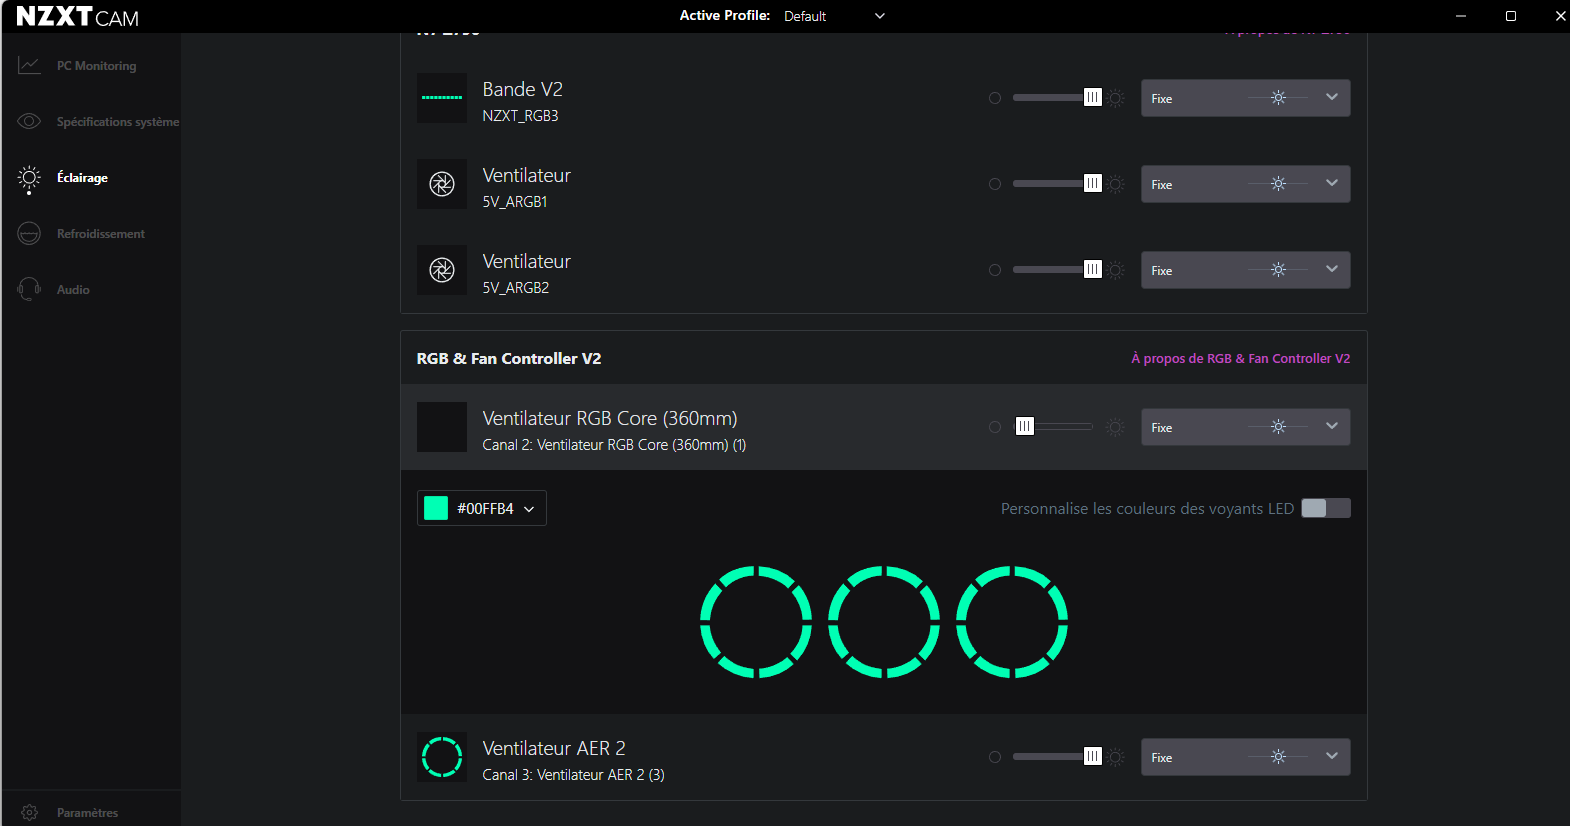Click the Ventilateur AER 2 ring icon

pyautogui.click(x=442, y=757)
